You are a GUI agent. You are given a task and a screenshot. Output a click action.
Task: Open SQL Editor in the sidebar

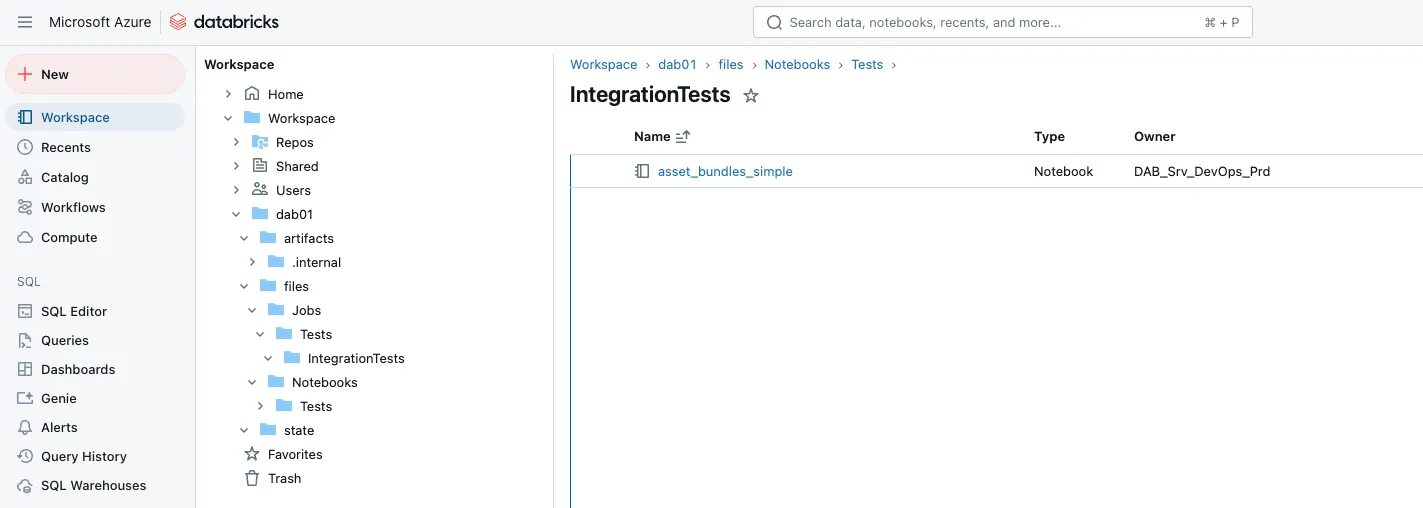coord(74,311)
